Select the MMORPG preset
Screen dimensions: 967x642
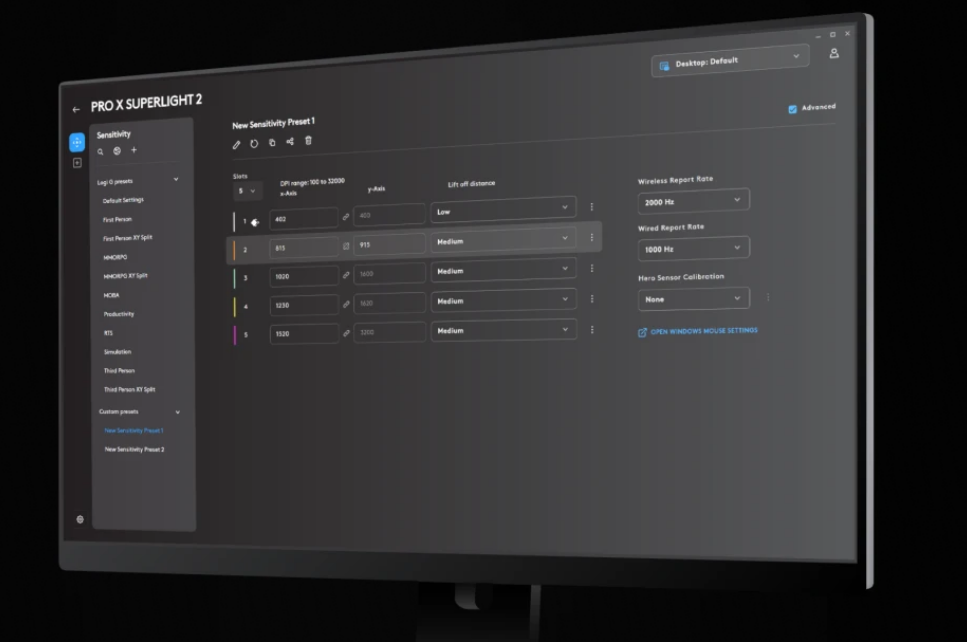click(x=115, y=257)
